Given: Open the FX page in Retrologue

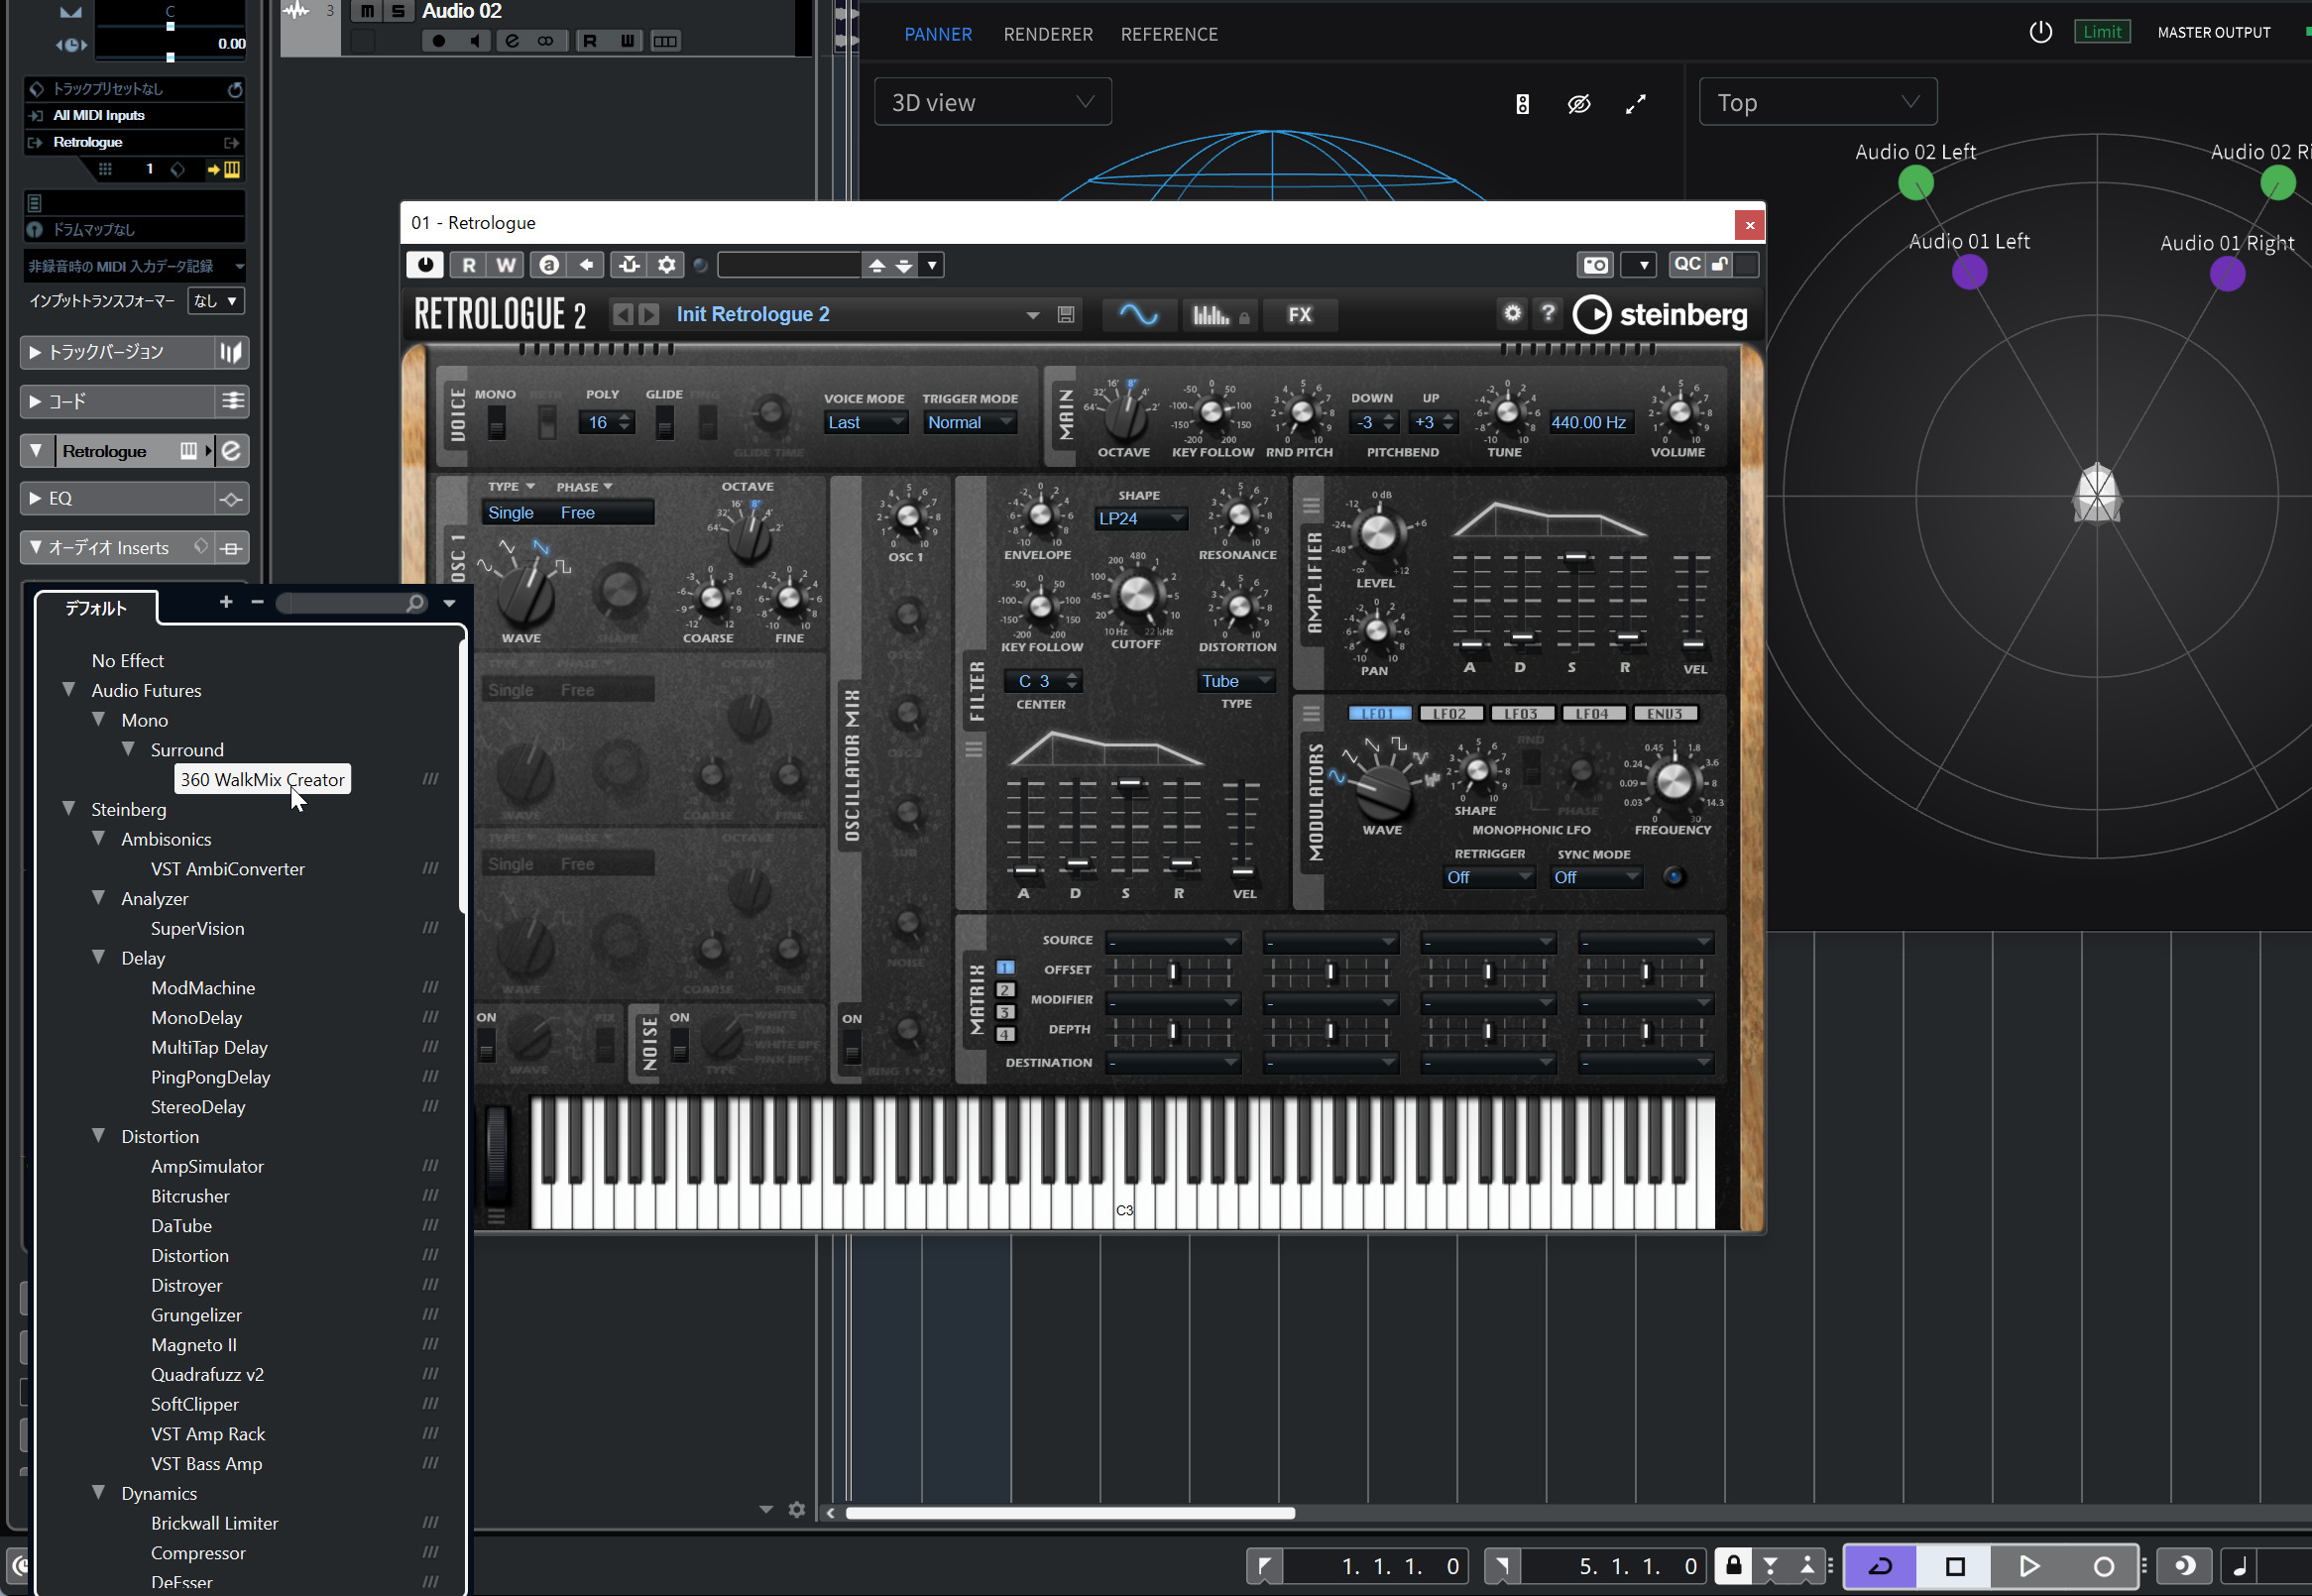Looking at the screenshot, I should (1299, 315).
